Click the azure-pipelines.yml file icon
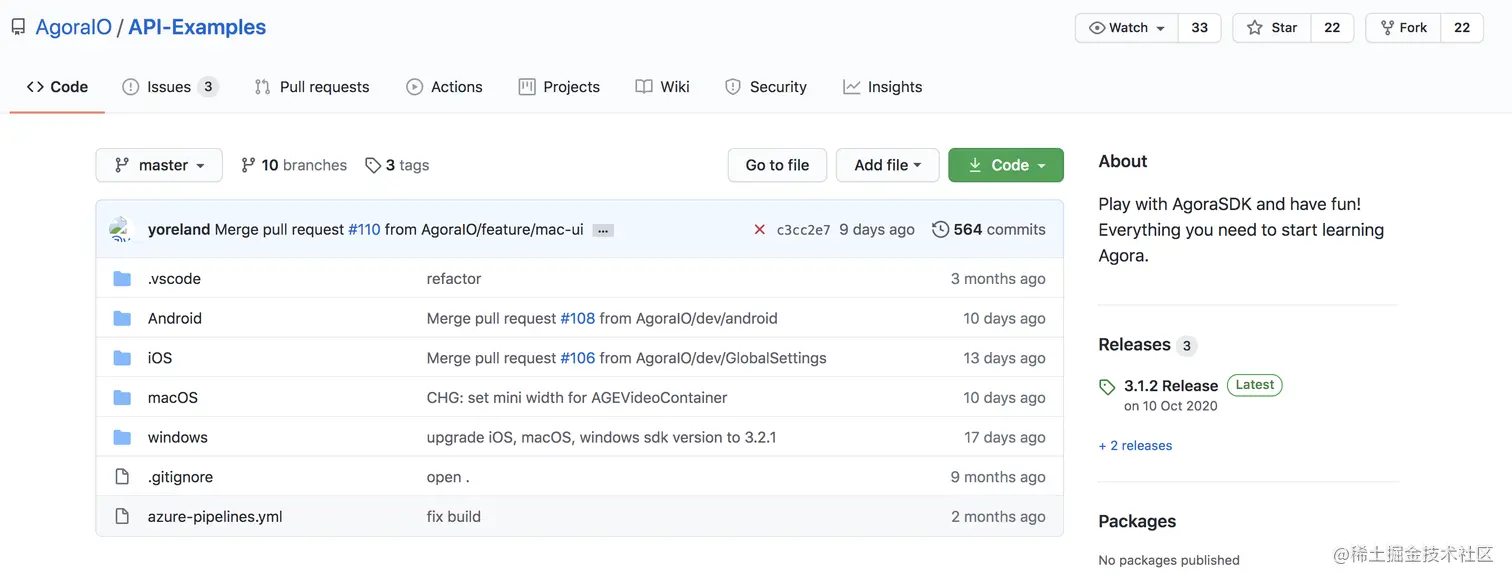 [x=122, y=517]
